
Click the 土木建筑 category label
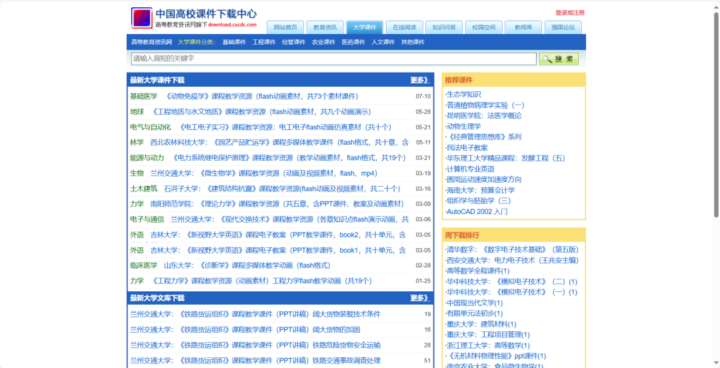coord(144,189)
